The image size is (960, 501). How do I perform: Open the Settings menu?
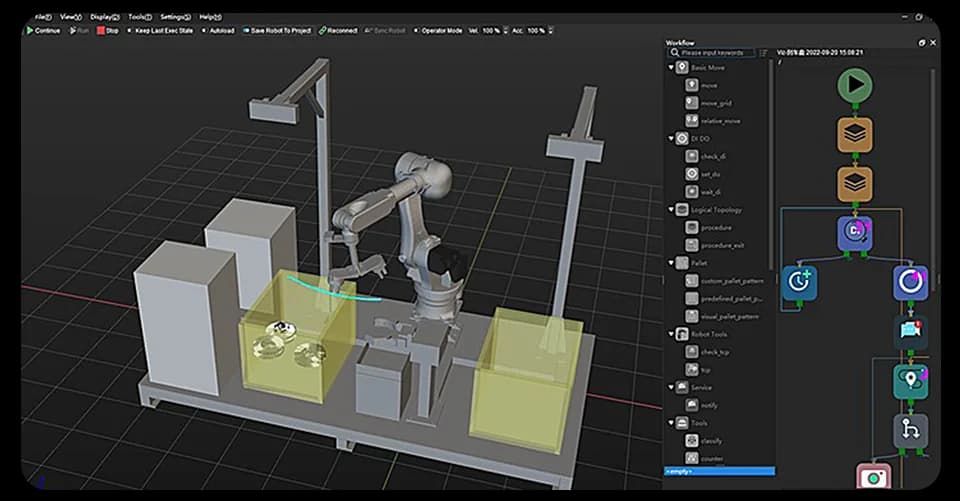pyautogui.click(x=175, y=17)
